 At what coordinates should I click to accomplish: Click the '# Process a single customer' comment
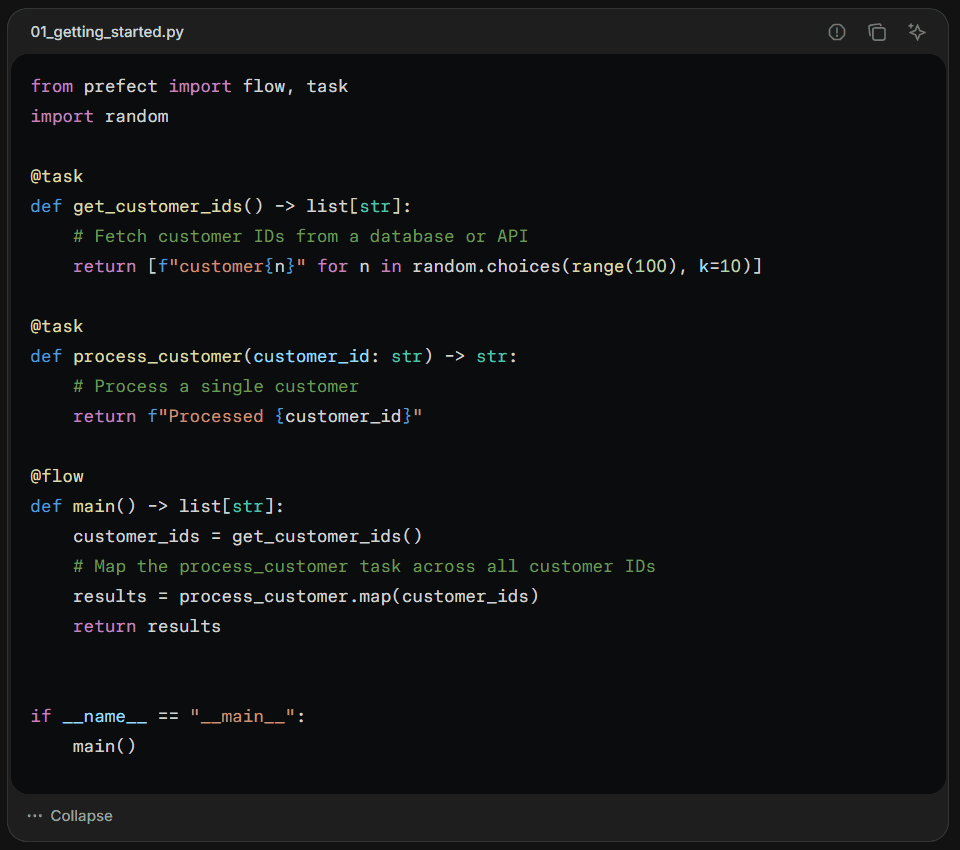(x=216, y=386)
